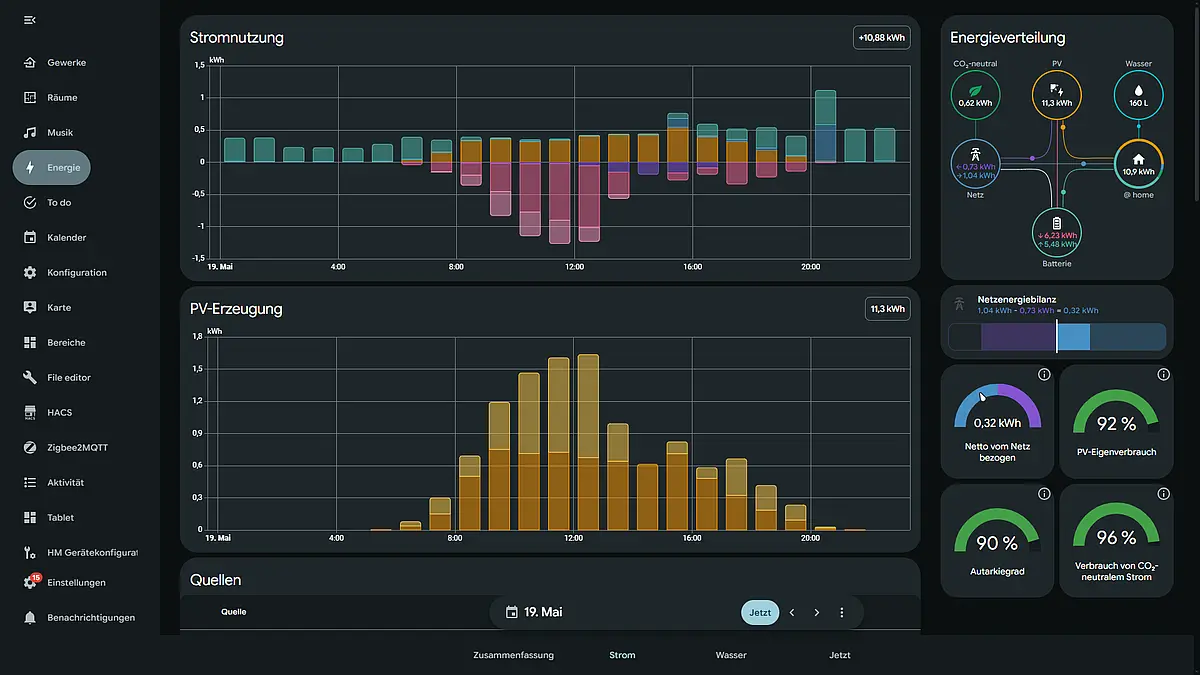This screenshot has width=1200, height=675.
Task: Open Zigbee2MQTT from the sidebar
Action: (x=80, y=447)
